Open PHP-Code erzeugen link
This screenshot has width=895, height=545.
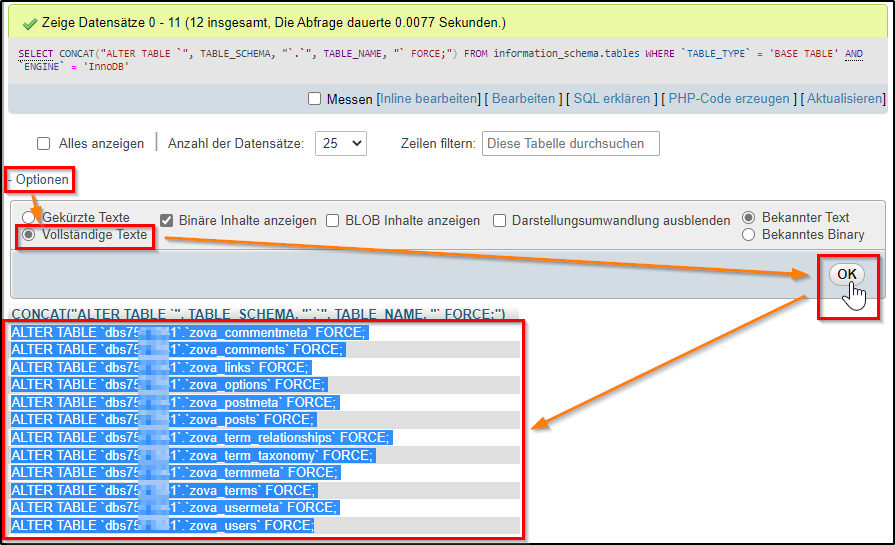729,99
